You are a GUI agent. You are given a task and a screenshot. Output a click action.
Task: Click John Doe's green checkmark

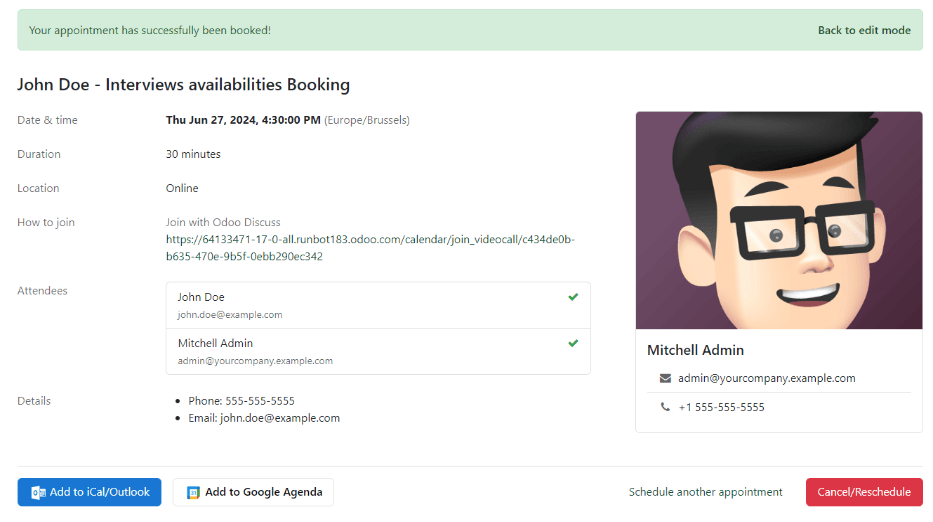pos(573,297)
